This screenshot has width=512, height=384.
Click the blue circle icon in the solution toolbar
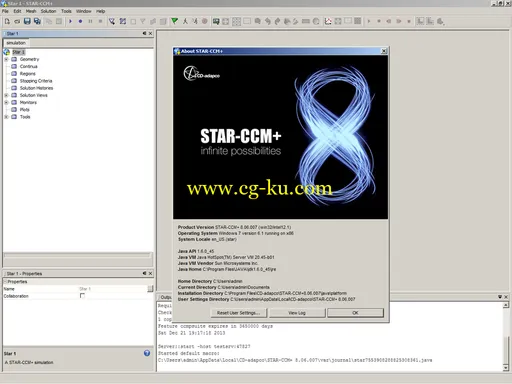[x=80, y=21]
